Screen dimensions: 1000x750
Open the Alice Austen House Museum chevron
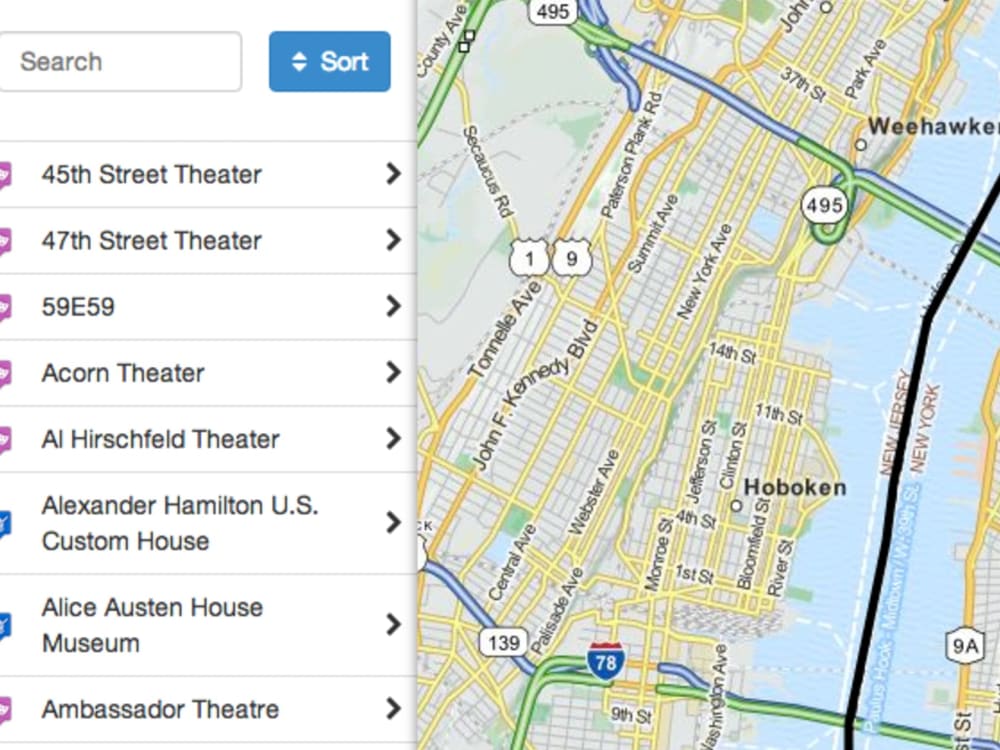[x=393, y=625]
